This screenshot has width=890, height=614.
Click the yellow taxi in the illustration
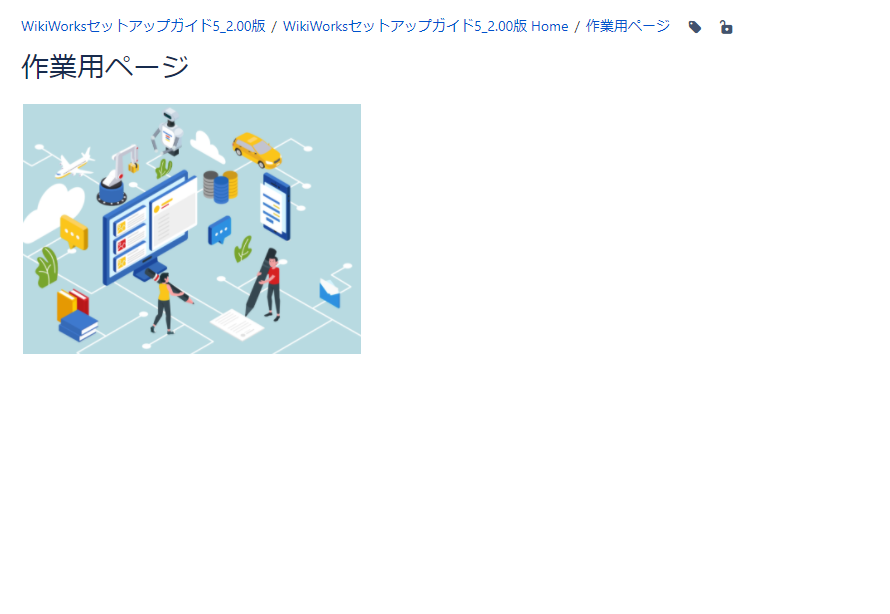tap(257, 149)
